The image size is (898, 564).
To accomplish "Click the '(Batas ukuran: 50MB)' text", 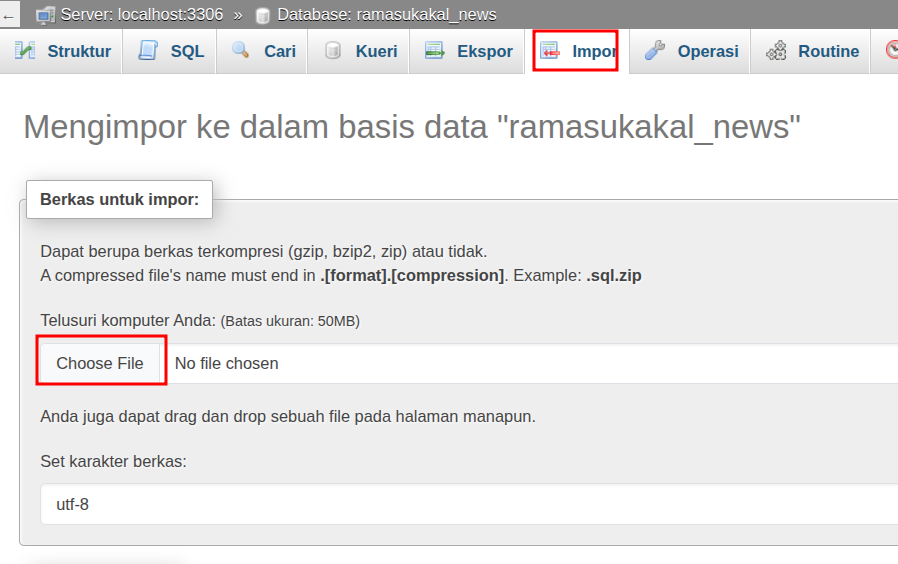I will point(290,321).
